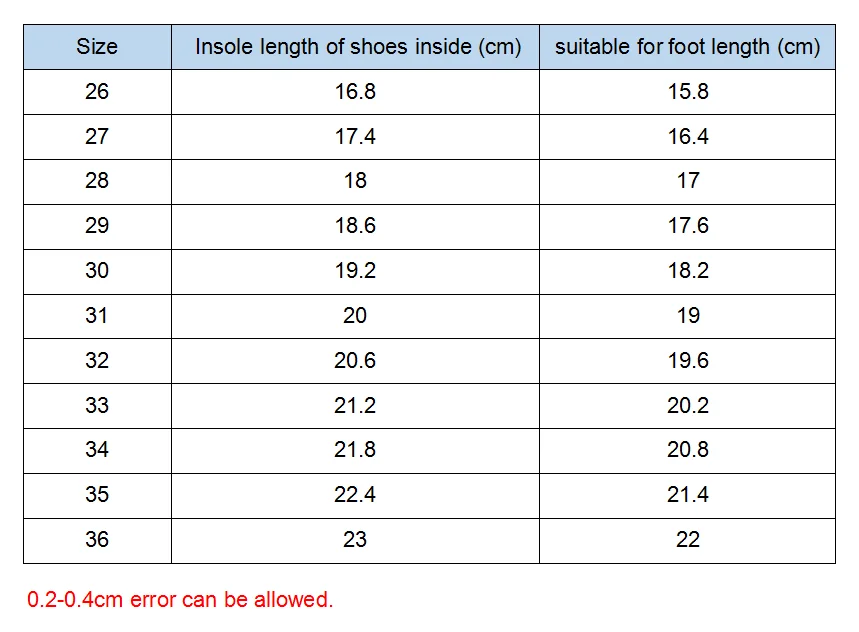Select size 26 cell
The width and height of the screenshot is (859, 632).
pyautogui.click(x=97, y=91)
